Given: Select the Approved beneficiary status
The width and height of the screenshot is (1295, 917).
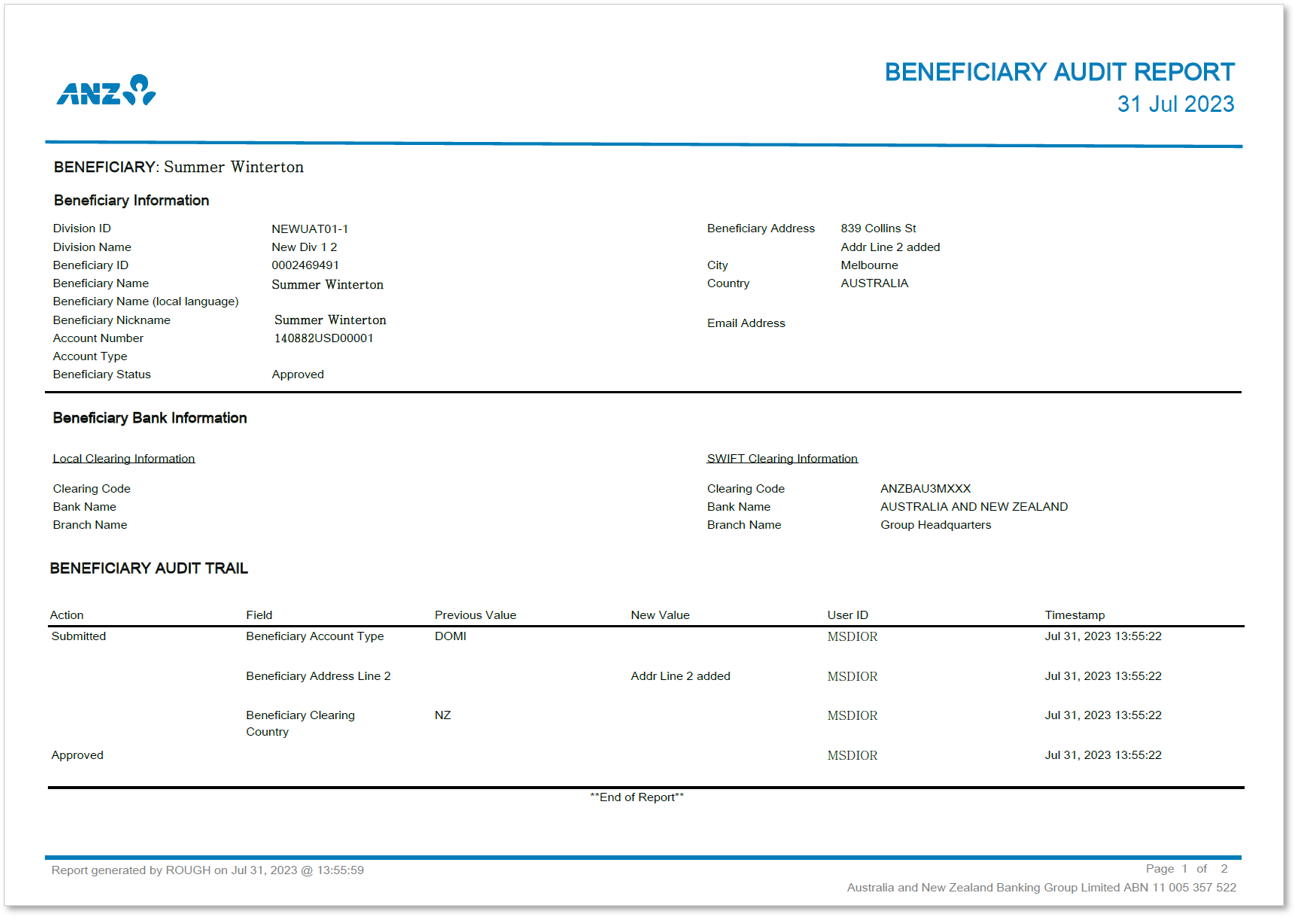Looking at the screenshot, I should tap(297, 374).
